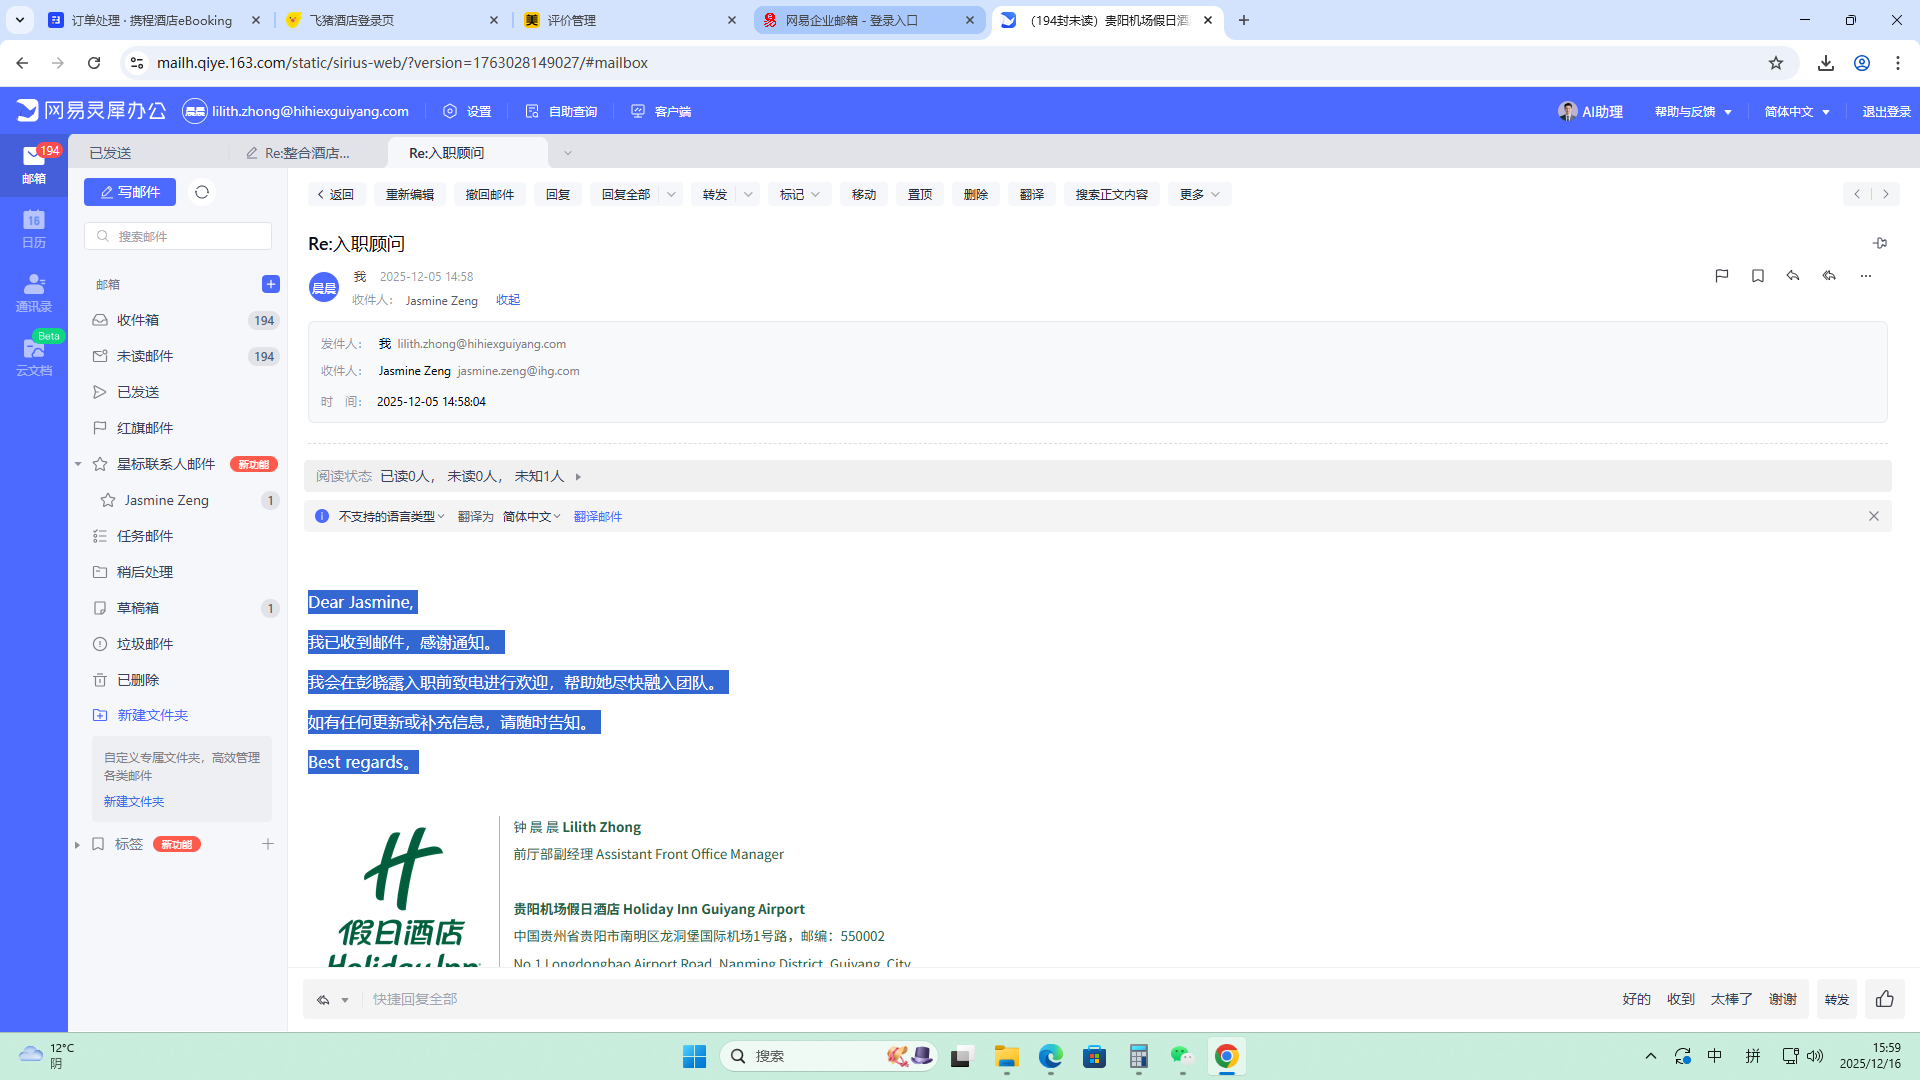
Task: Click the reply-all arrow icon in email header
Action: (1829, 276)
